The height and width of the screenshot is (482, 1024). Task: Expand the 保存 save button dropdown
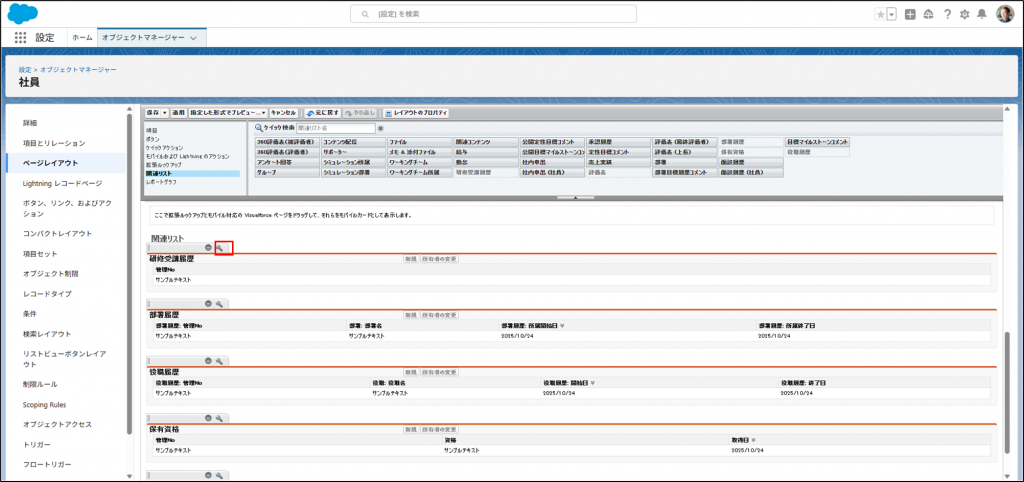(x=163, y=113)
